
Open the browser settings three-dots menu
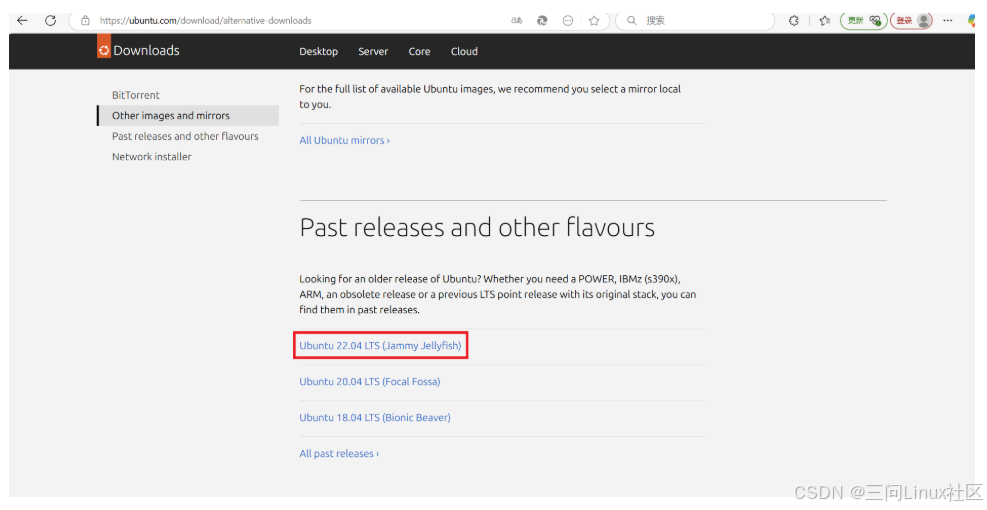pyautogui.click(x=947, y=20)
